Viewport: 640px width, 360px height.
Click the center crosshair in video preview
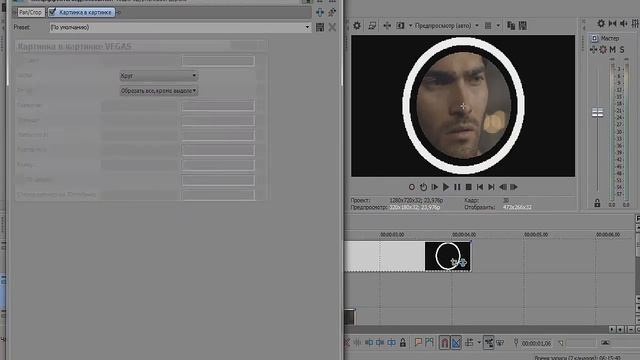(463, 107)
